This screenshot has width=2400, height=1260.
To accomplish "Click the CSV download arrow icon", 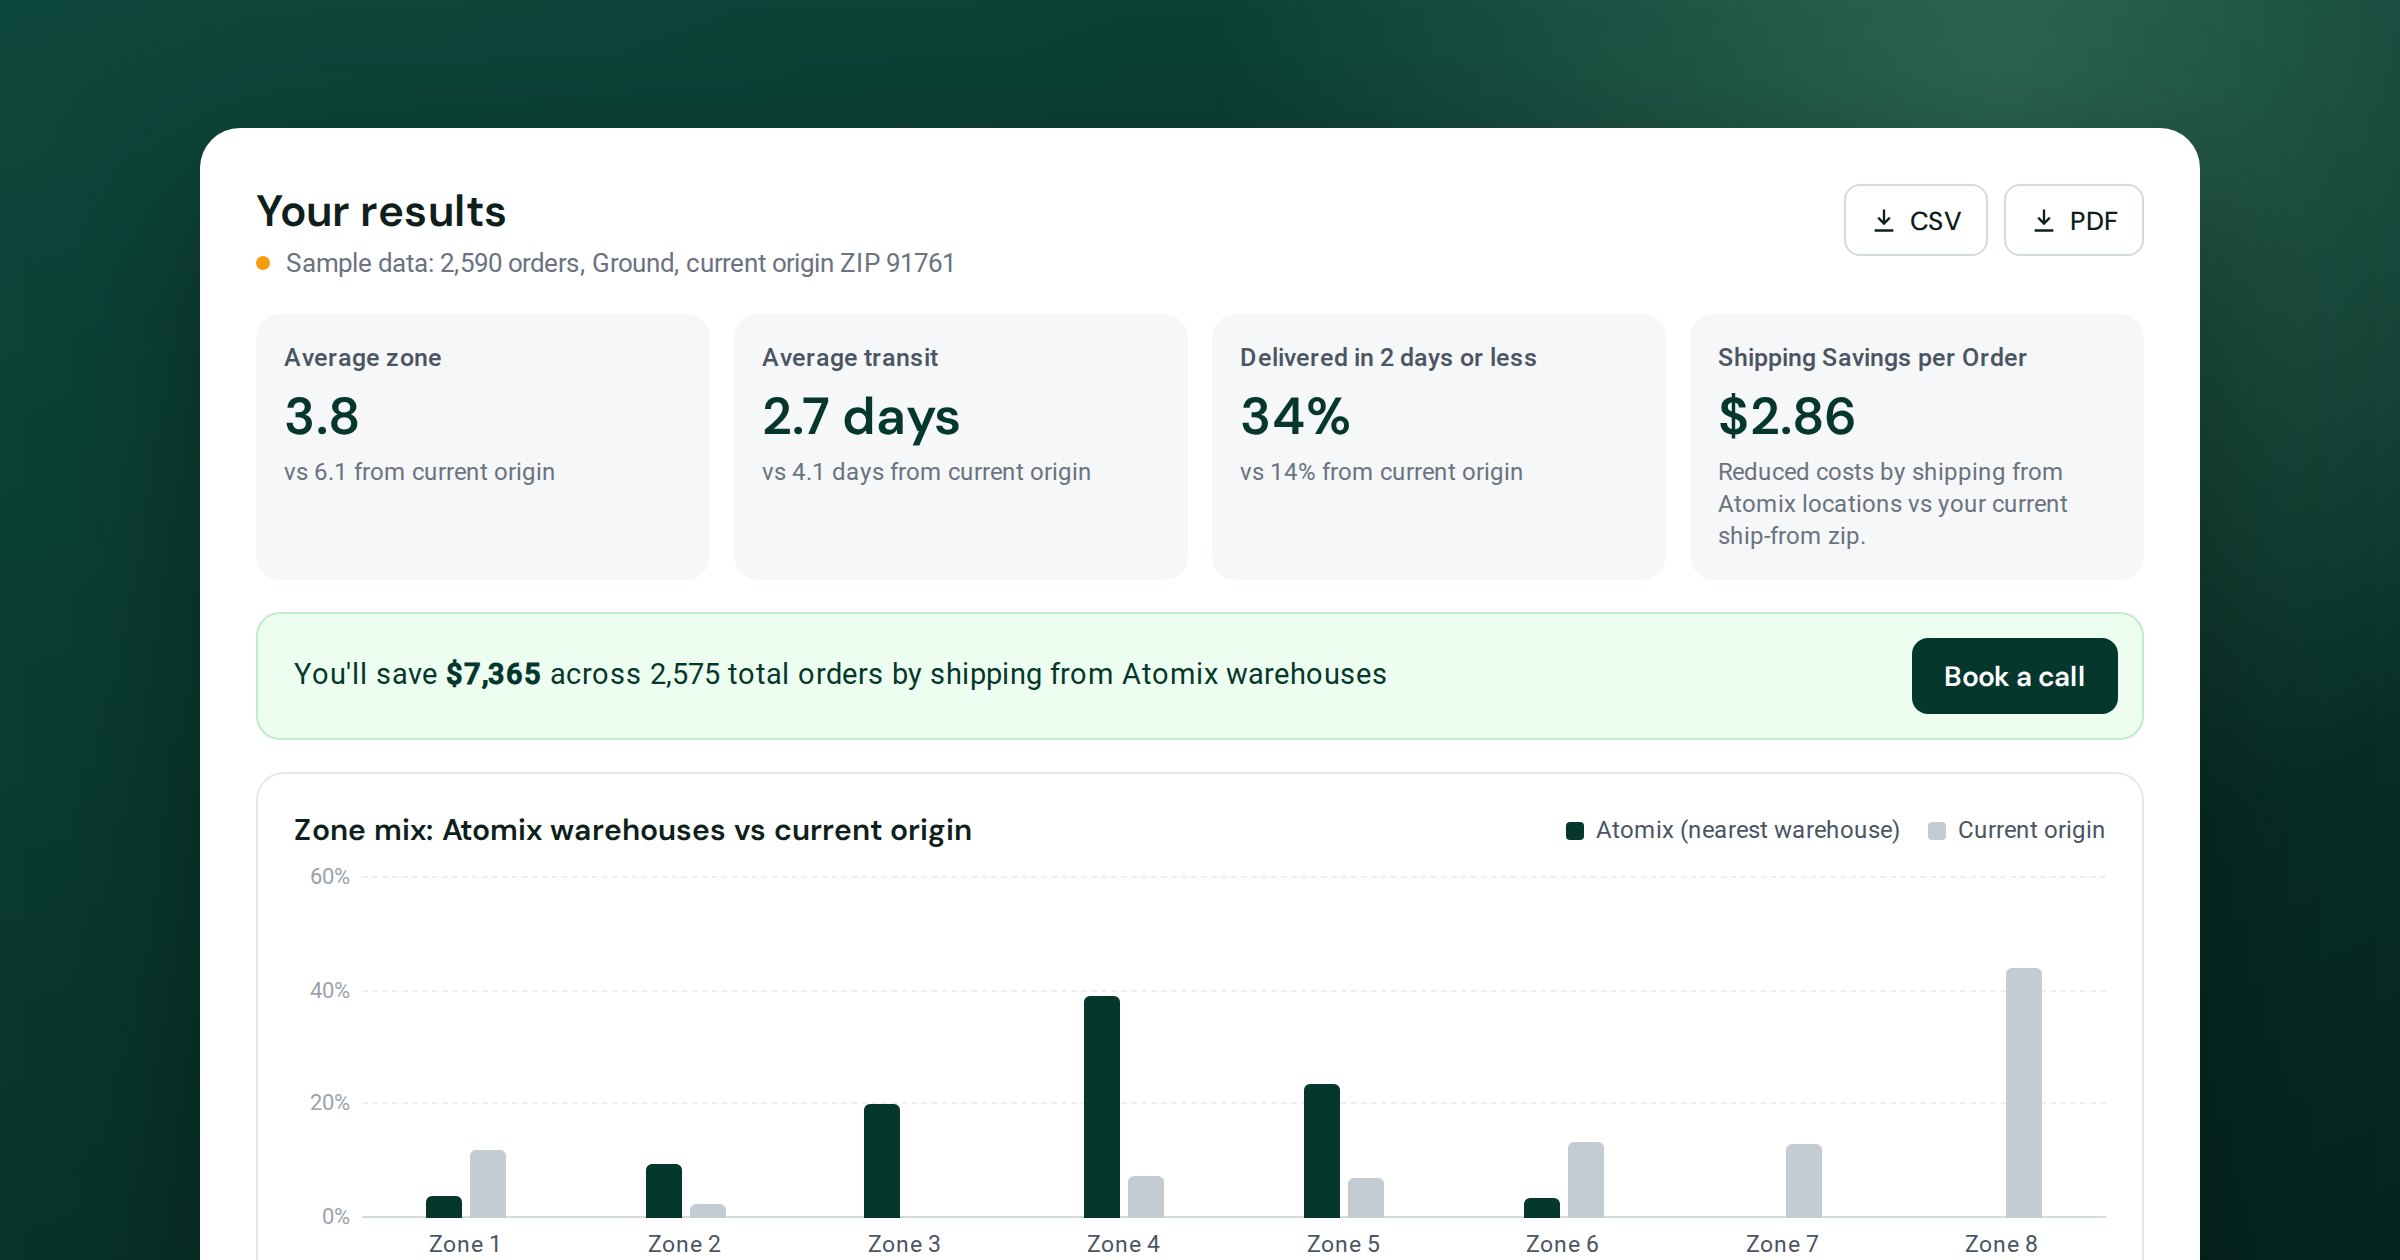I will [x=1883, y=221].
